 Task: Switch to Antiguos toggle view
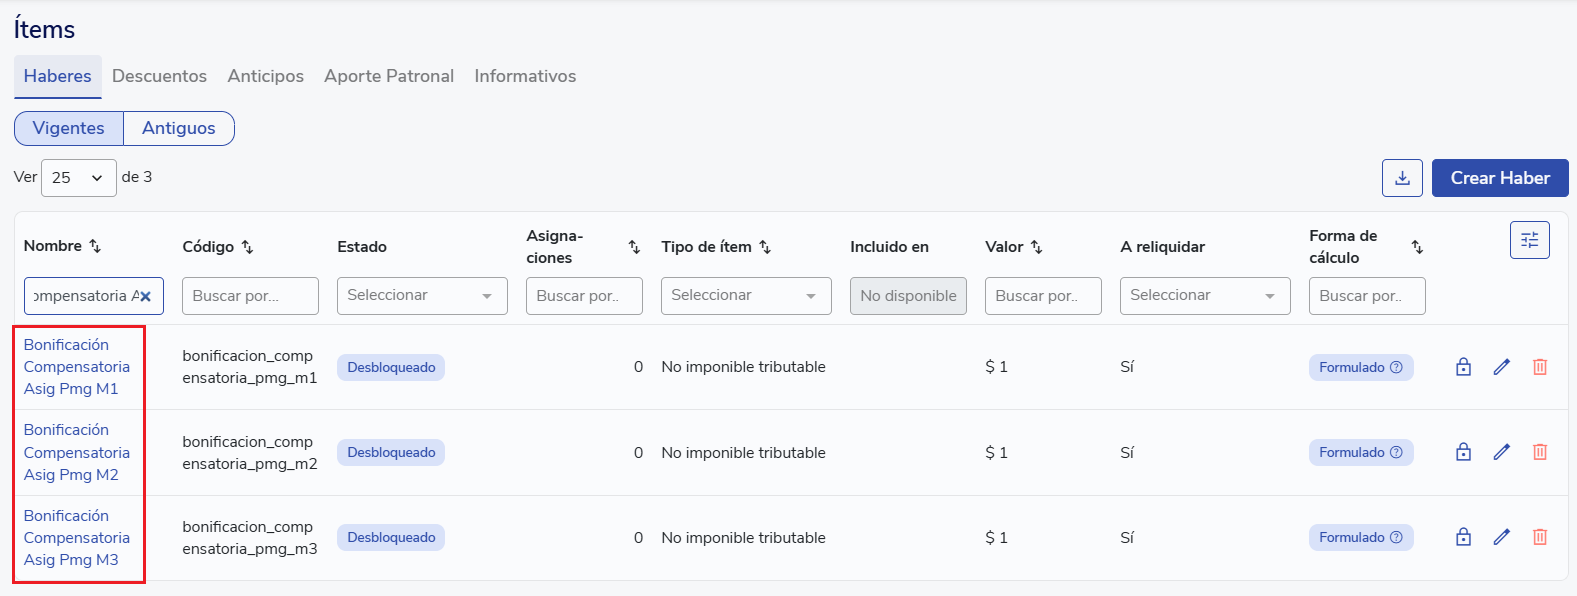coord(178,128)
